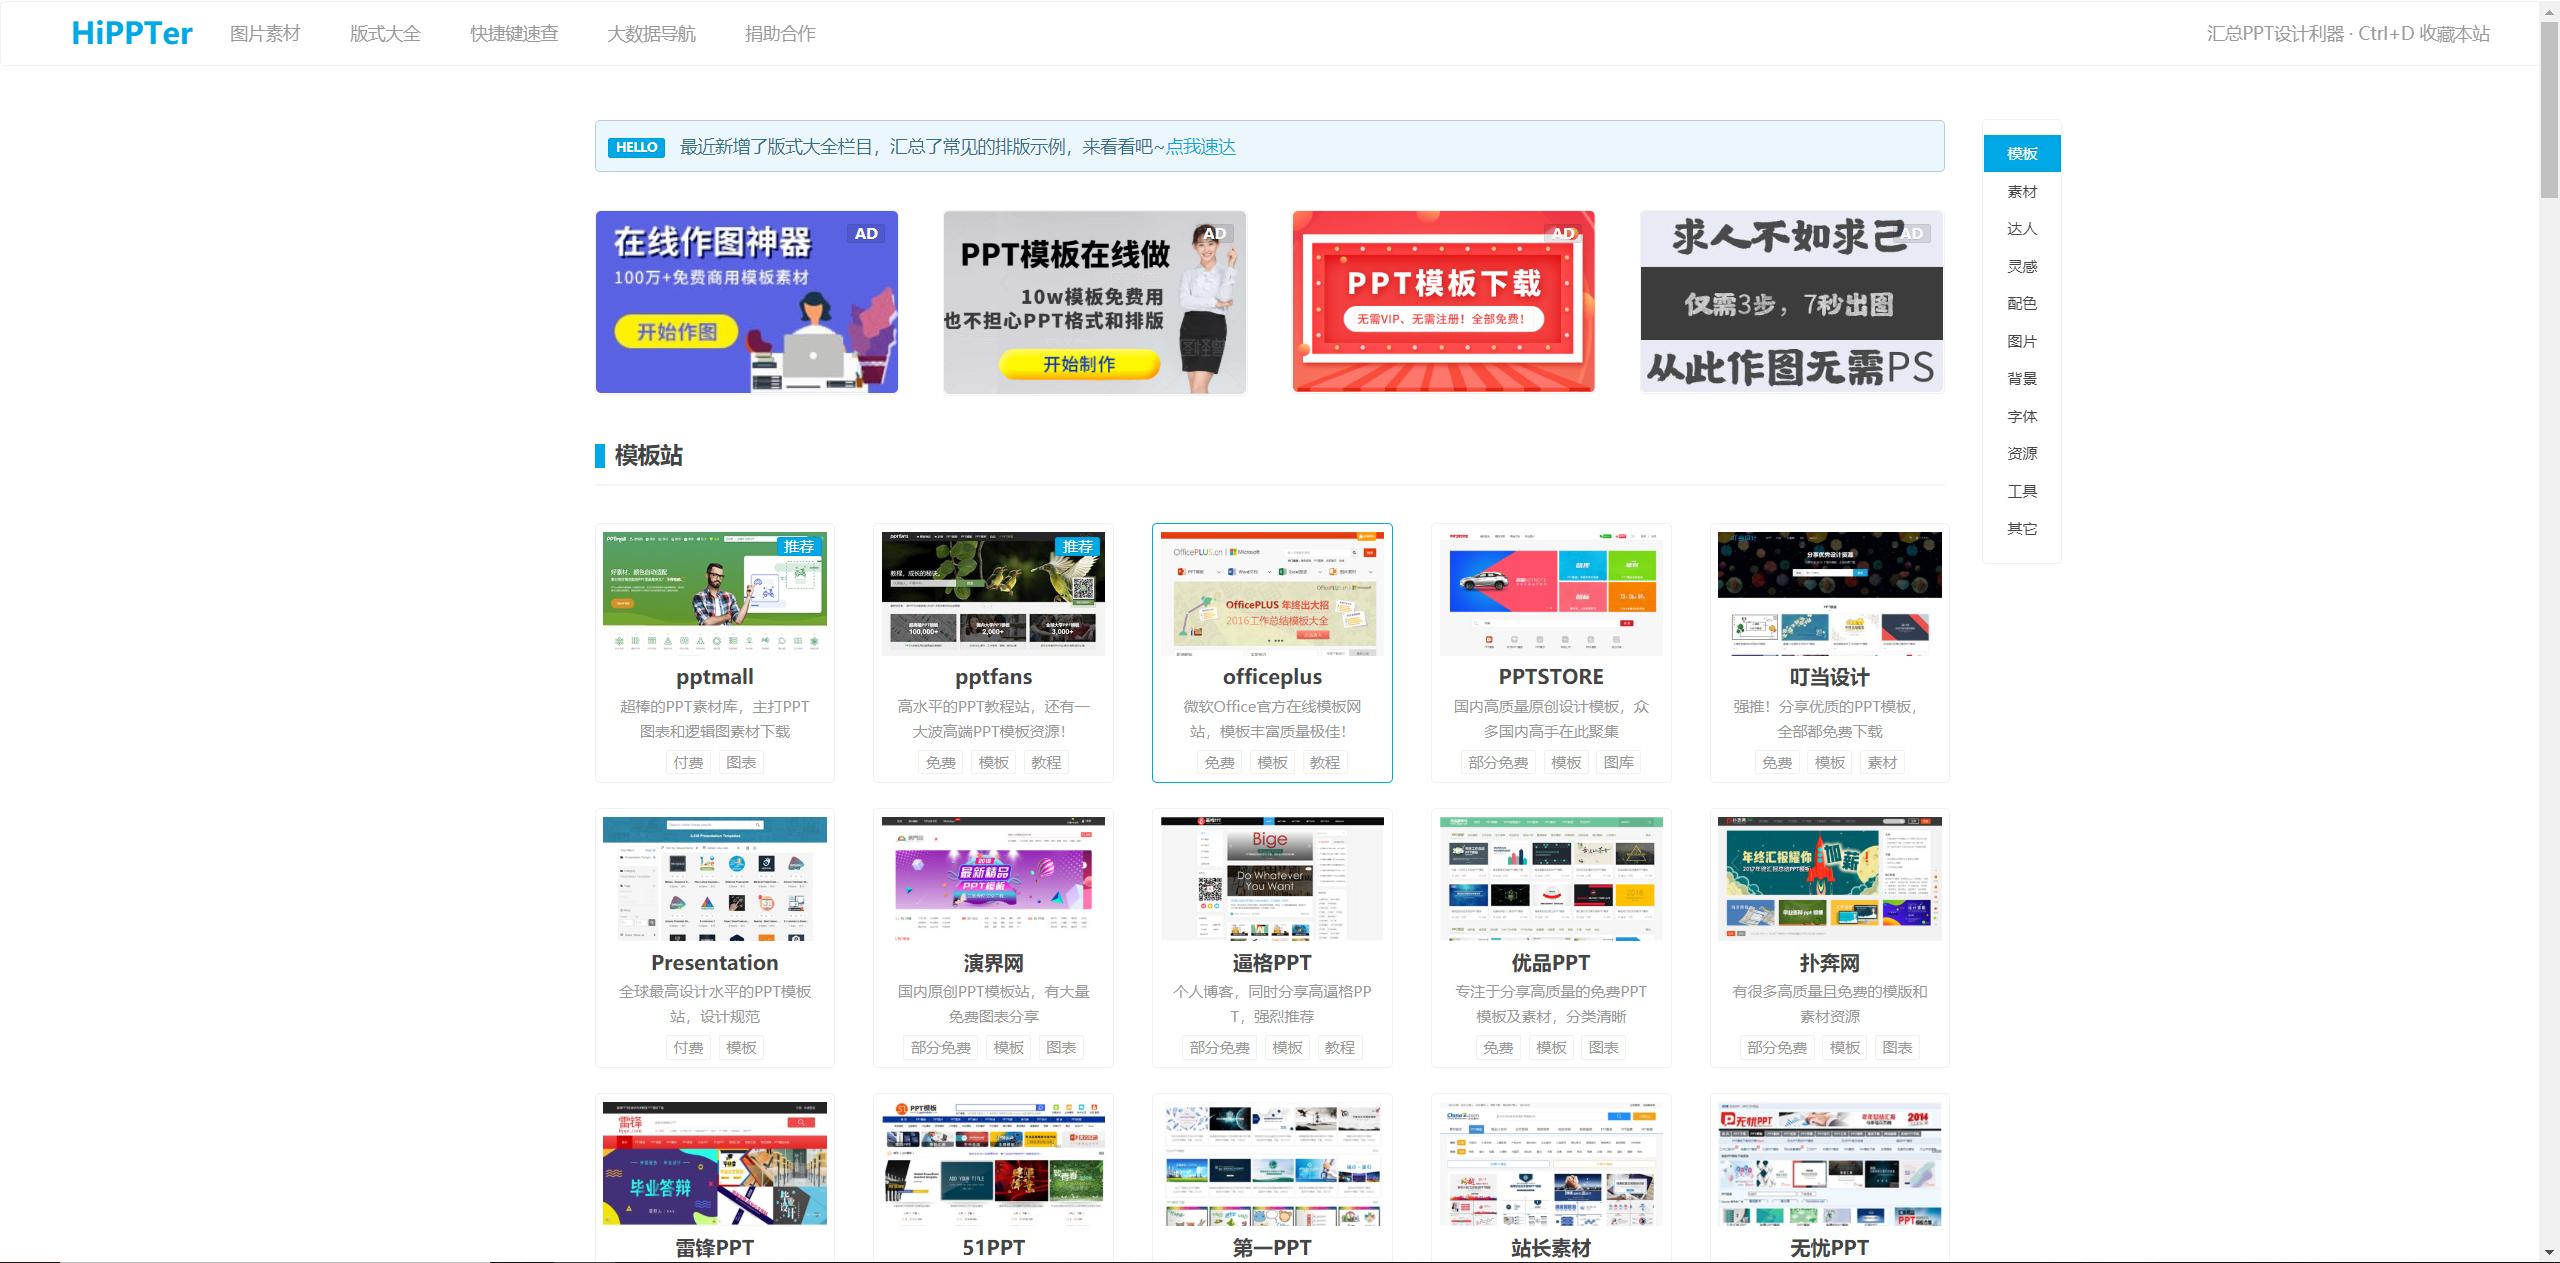
Task: Open the 大数据导航 section
Action: click(650, 32)
